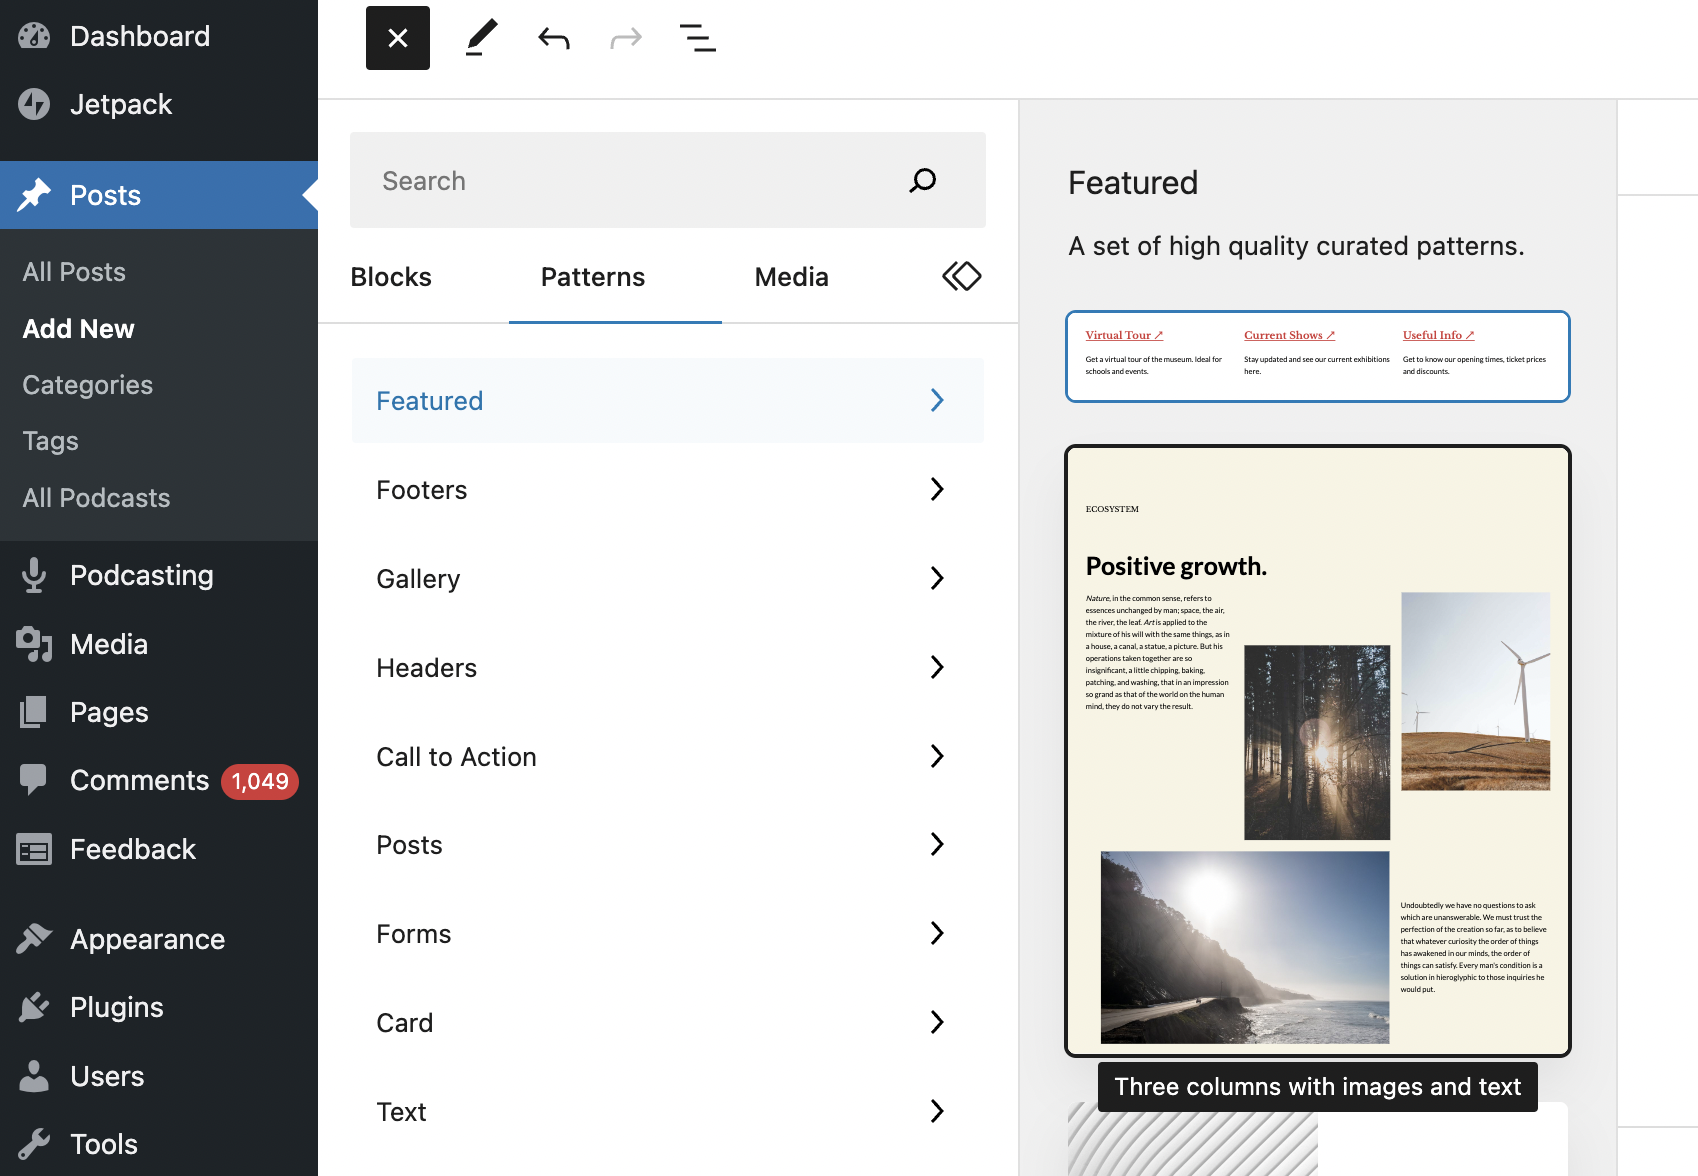Image resolution: width=1698 pixels, height=1176 pixels.
Task: Open Jetpack from the sidebar
Action: (x=120, y=104)
